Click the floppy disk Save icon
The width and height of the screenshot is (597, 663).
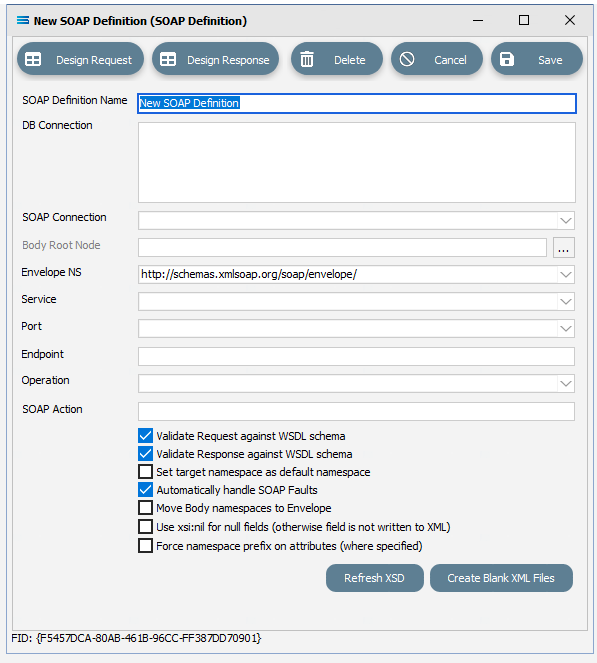coord(507,59)
